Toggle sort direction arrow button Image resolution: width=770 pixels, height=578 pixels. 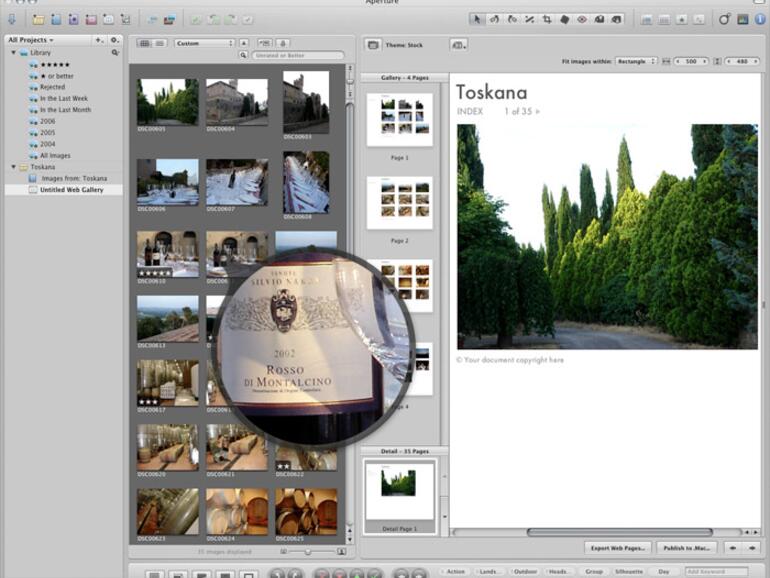pyautogui.click(x=244, y=43)
